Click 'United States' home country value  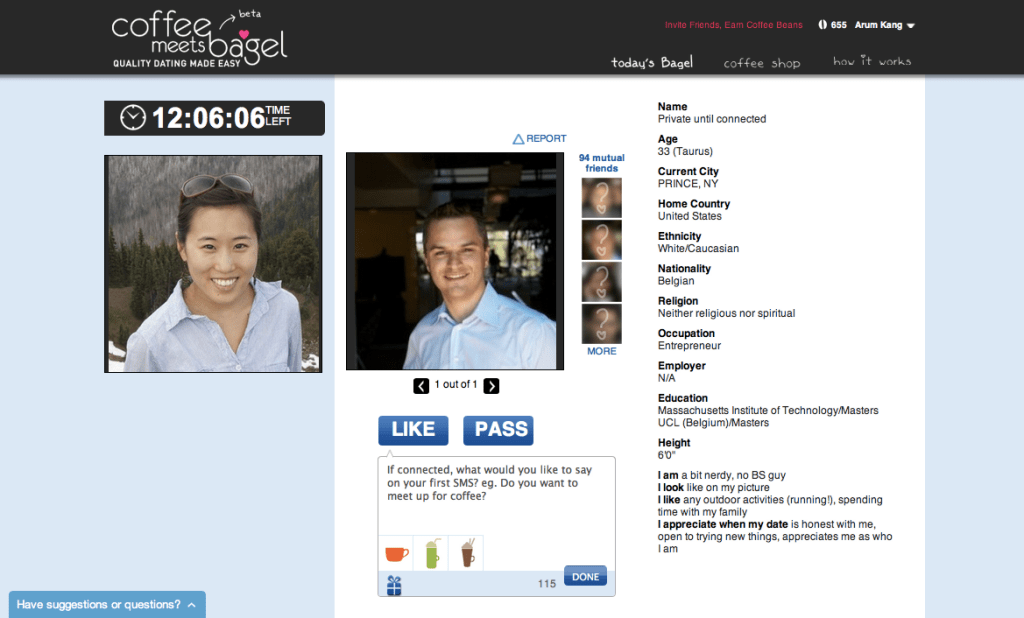click(690, 216)
